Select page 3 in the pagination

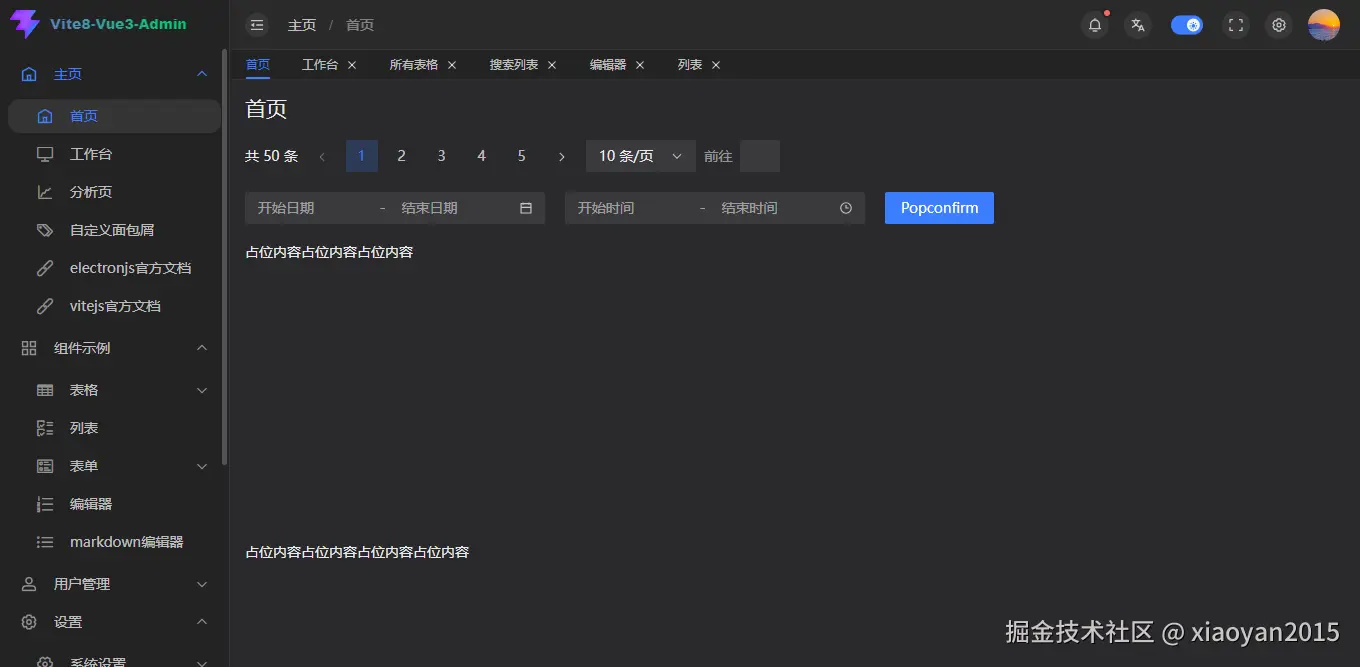[442, 156]
